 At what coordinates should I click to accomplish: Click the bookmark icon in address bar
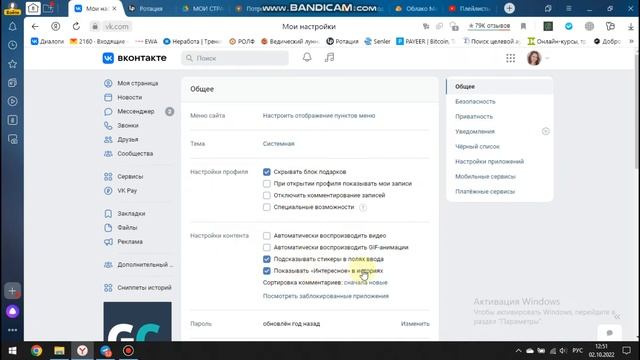click(x=523, y=27)
